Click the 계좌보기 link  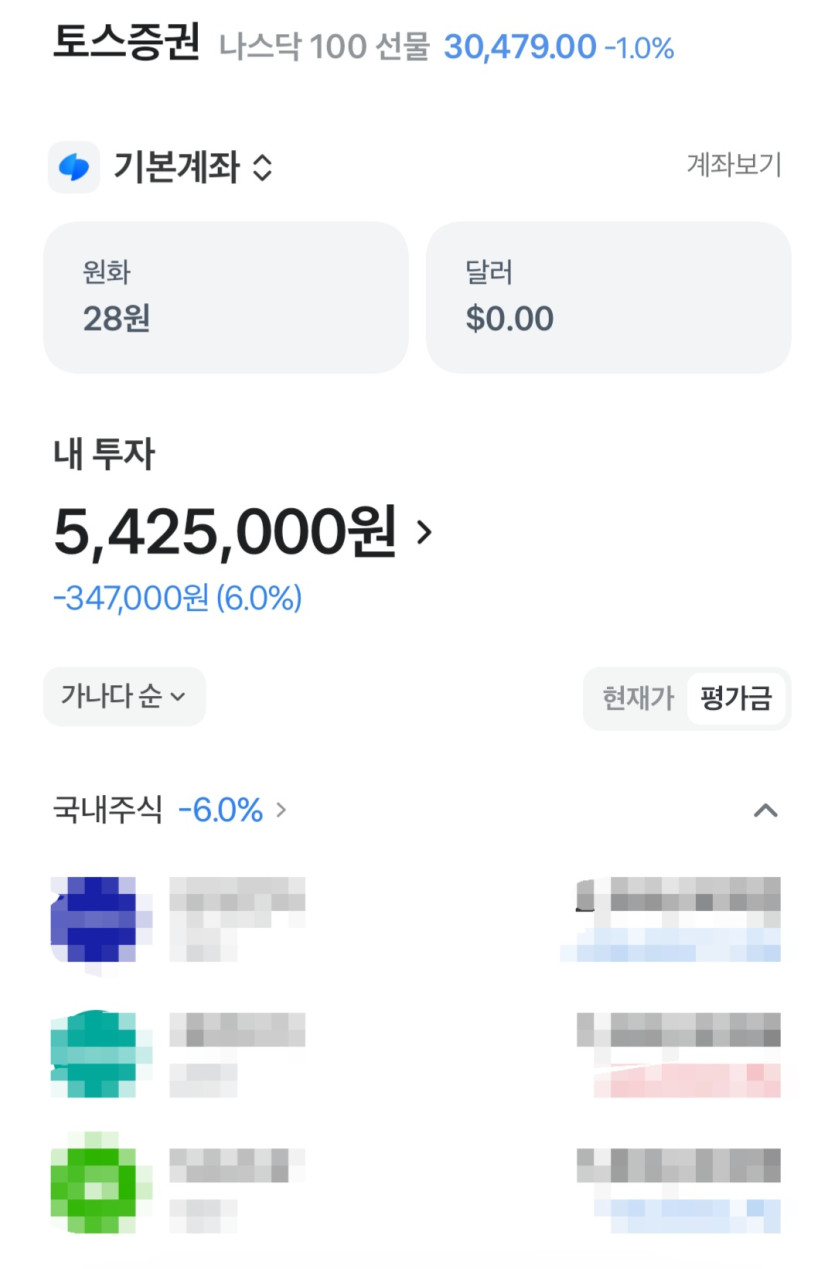(x=734, y=164)
